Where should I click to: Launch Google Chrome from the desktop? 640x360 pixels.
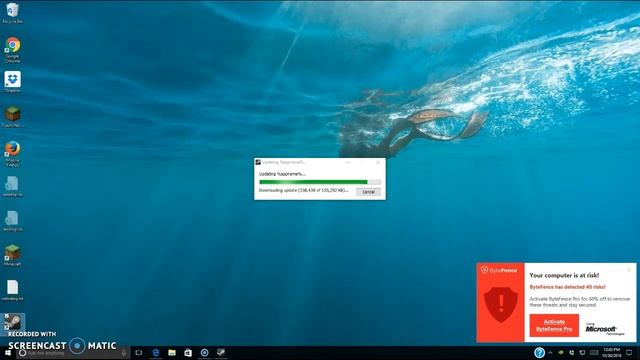[x=12, y=49]
